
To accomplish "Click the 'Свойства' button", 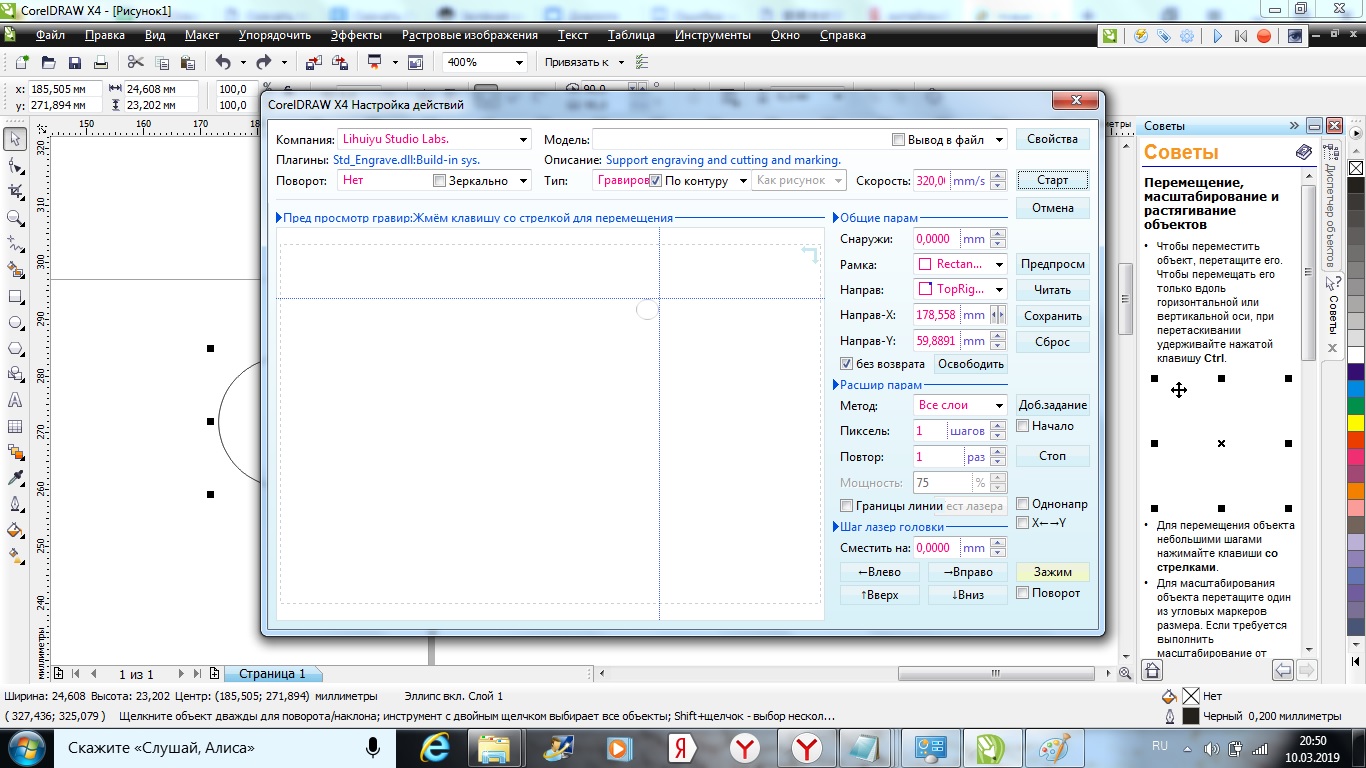I will (1053, 139).
